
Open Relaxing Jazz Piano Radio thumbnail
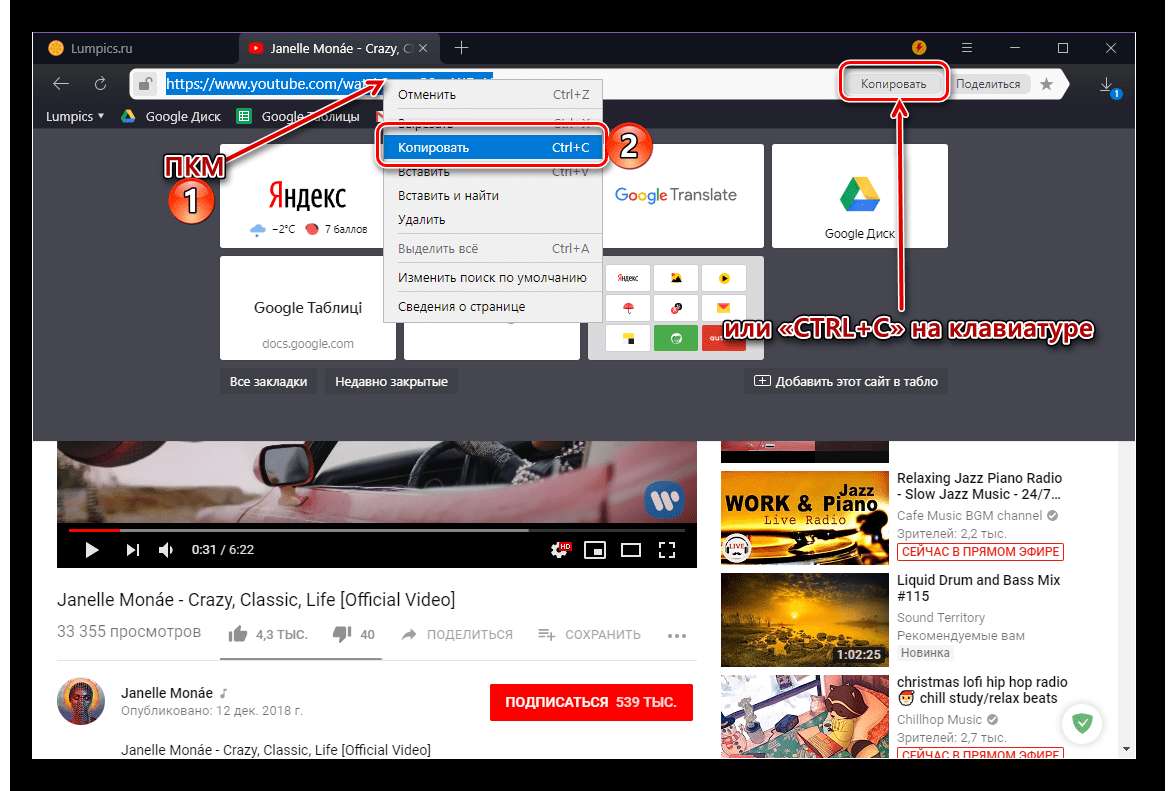[x=804, y=518]
